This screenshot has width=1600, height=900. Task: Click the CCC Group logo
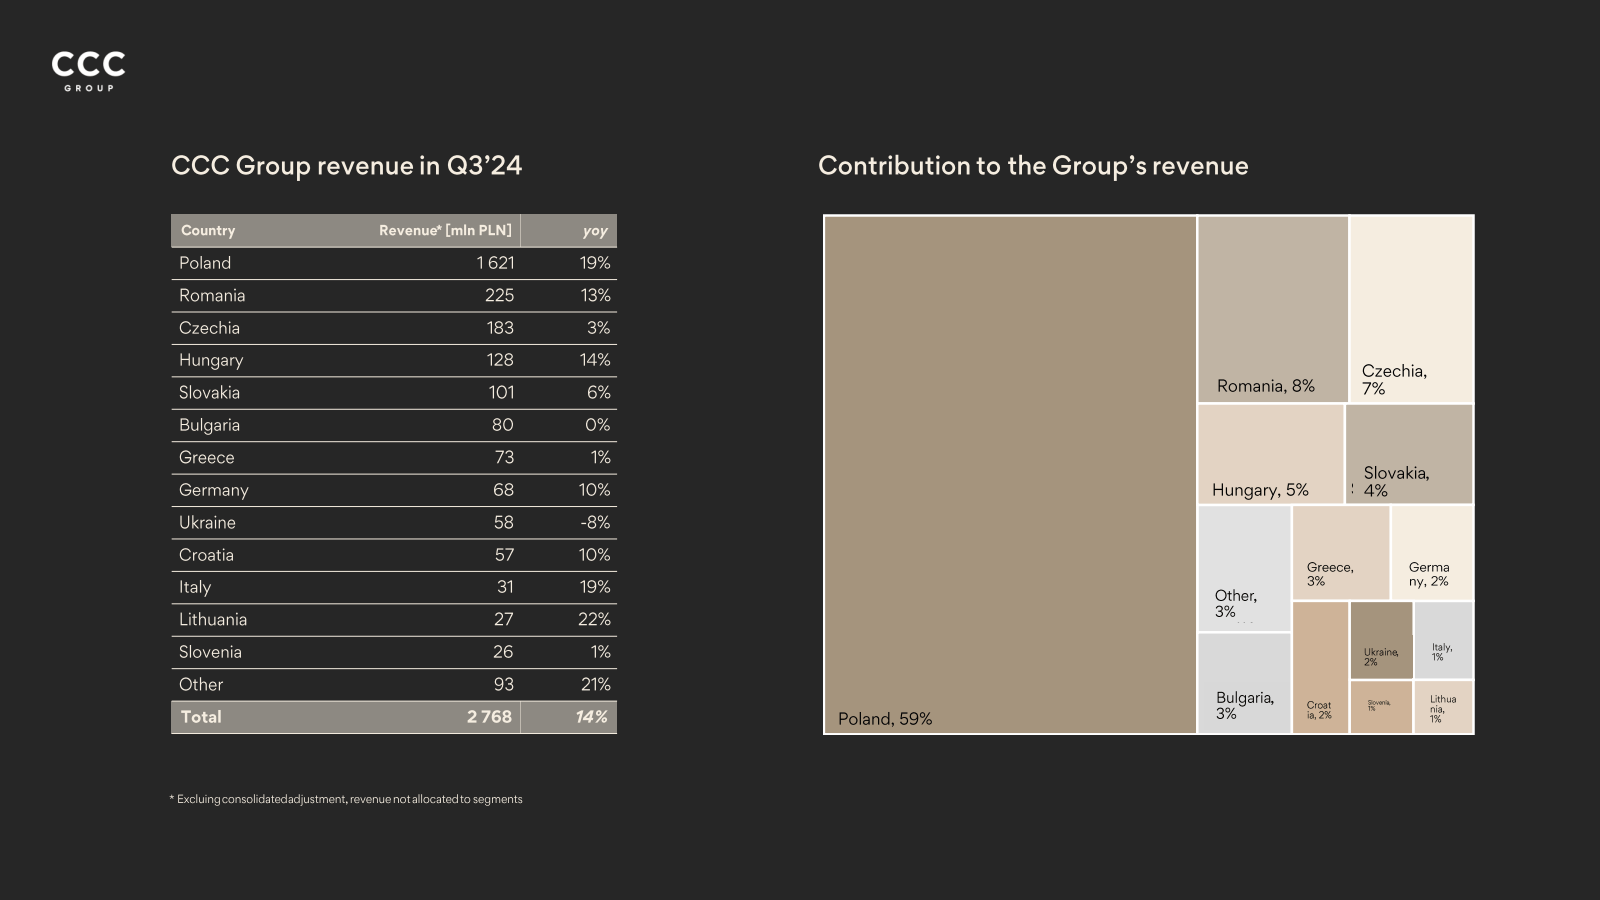click(x=88, y=71)
